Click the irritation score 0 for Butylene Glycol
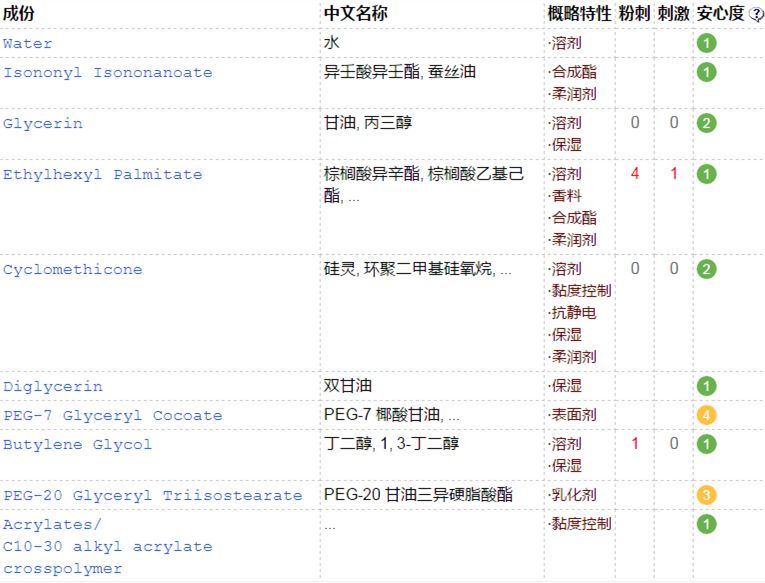 (674, 443)
